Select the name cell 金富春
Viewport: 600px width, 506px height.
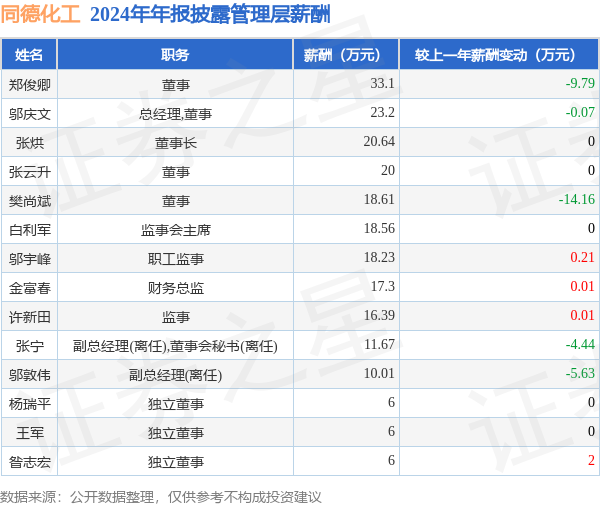29,288
